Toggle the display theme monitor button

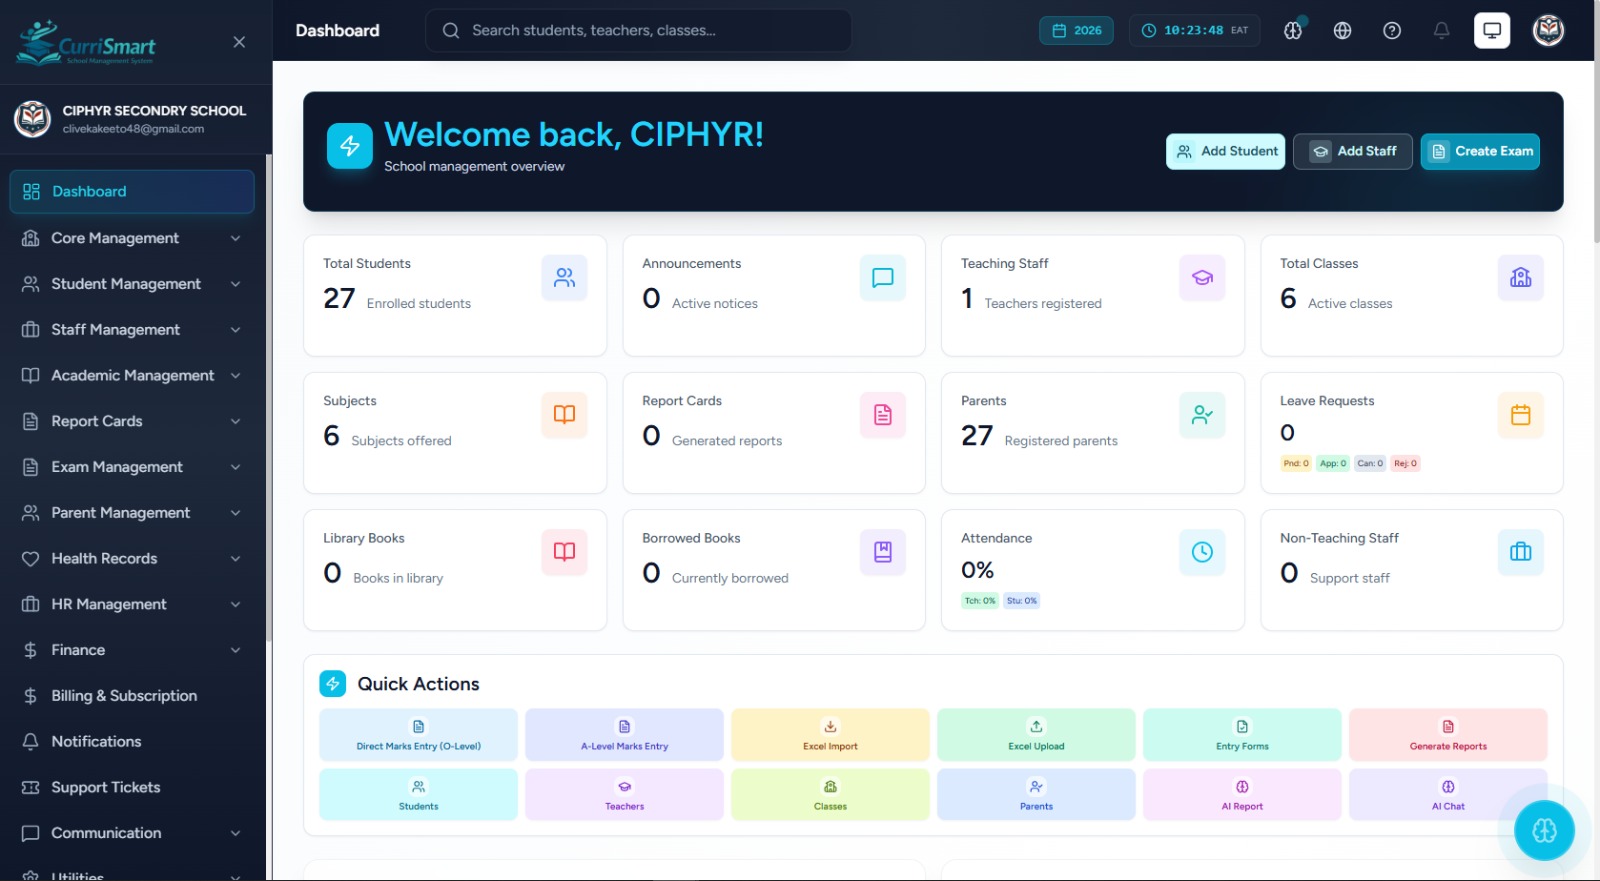click(1491, 31)
